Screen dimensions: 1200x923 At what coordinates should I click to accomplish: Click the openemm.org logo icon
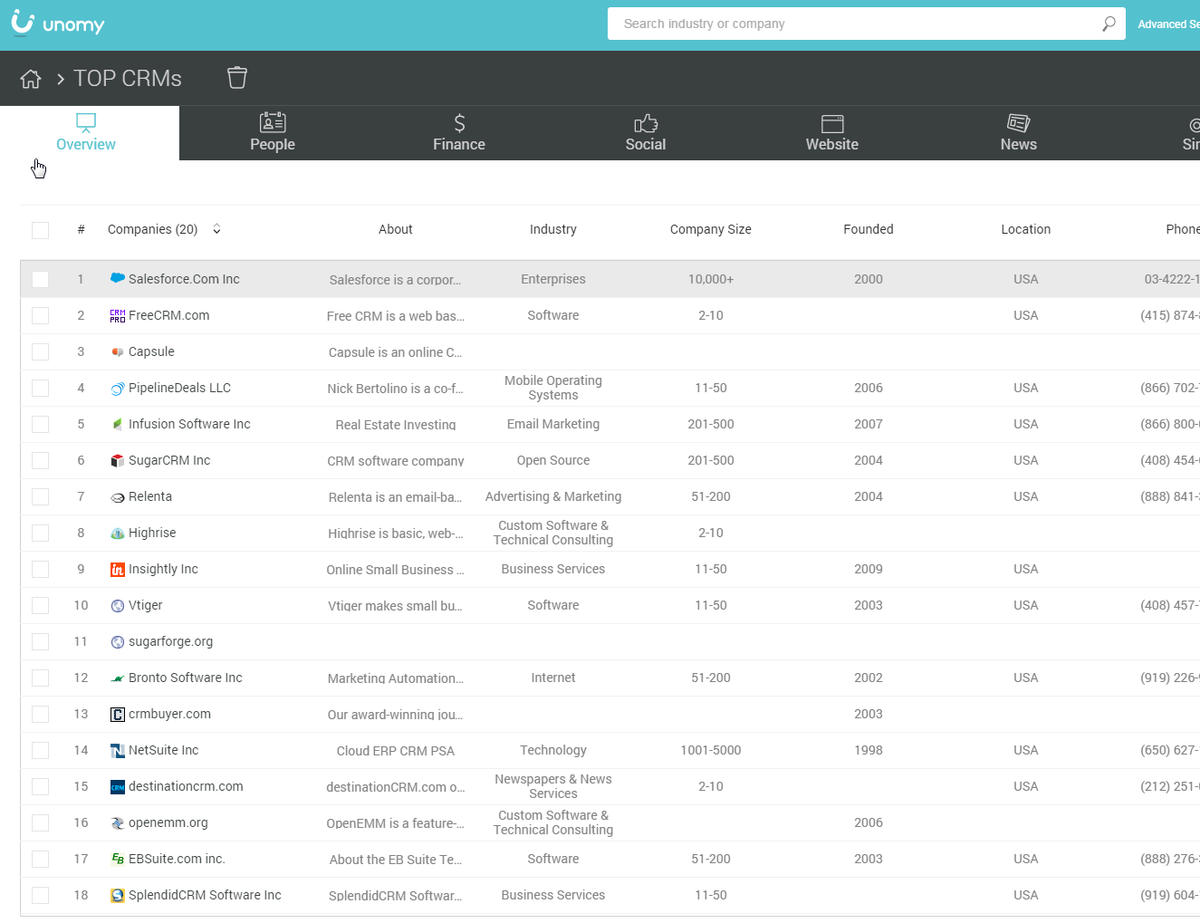[118, 823]
